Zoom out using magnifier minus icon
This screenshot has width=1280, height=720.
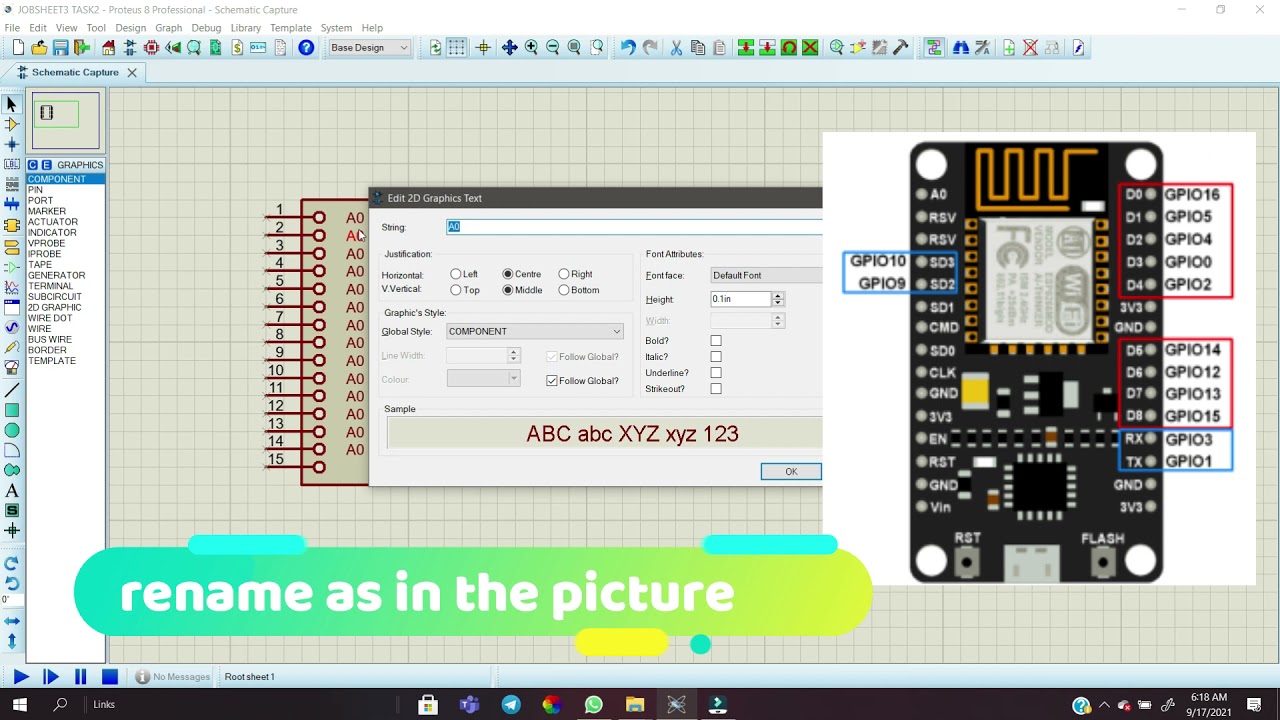point(552,47)
